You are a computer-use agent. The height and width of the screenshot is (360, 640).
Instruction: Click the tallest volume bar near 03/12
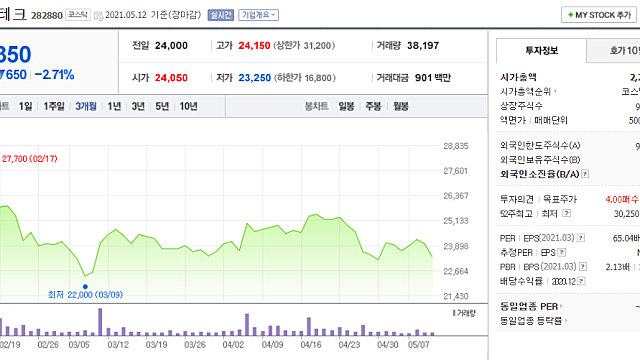pyautogui.click(x=100, y=322)
